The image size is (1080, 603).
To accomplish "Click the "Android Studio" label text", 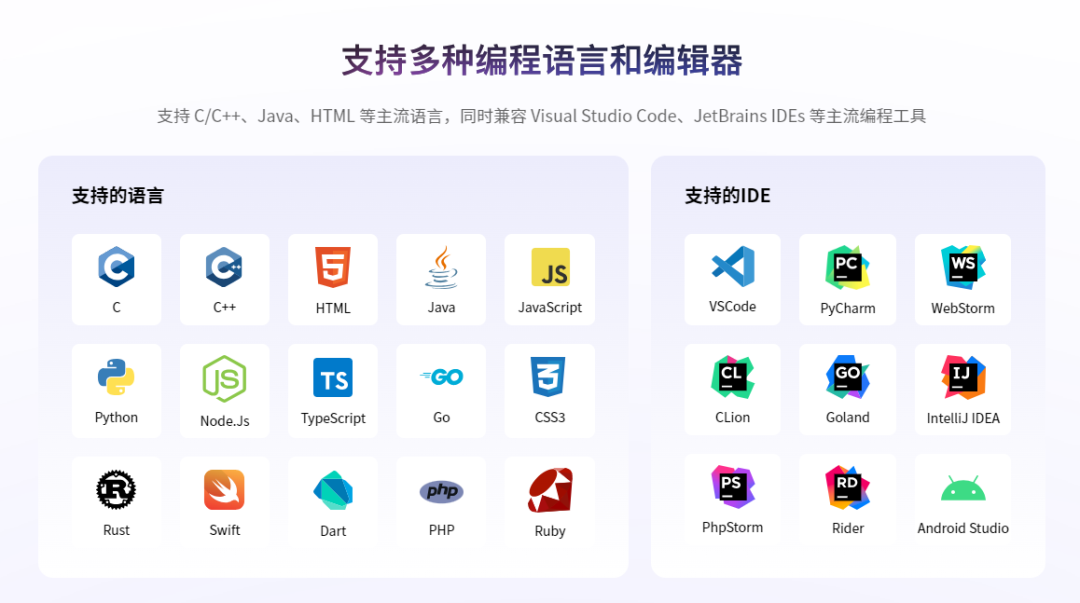I will (x=963, y=528).
